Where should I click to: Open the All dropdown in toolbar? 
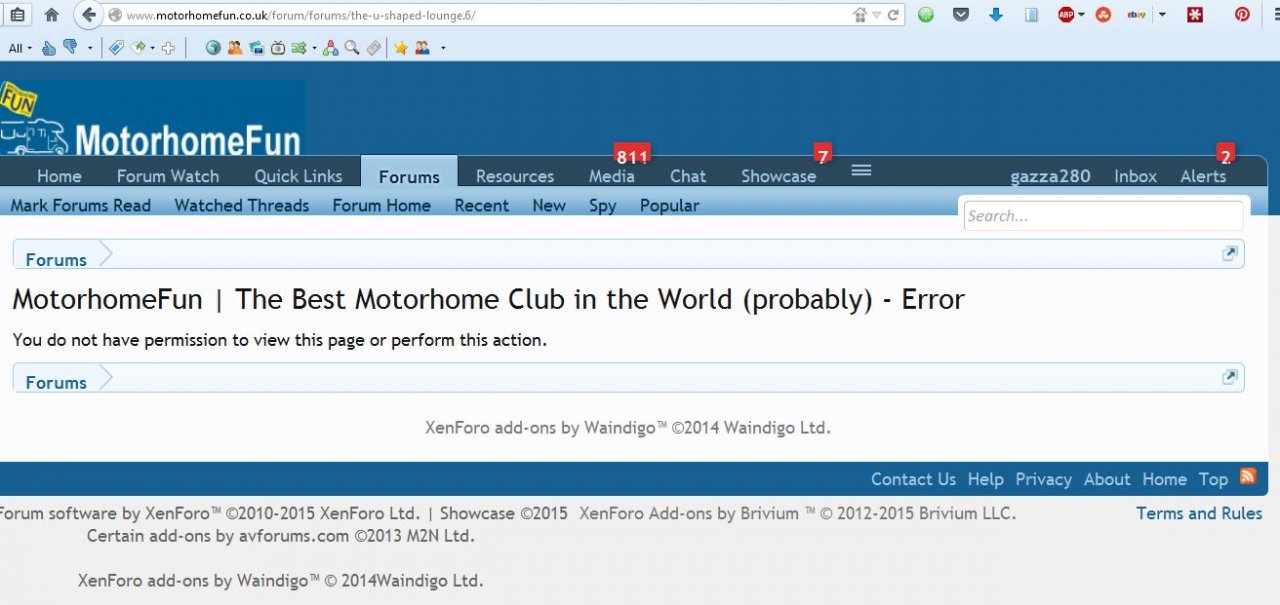tap(20, 47)
